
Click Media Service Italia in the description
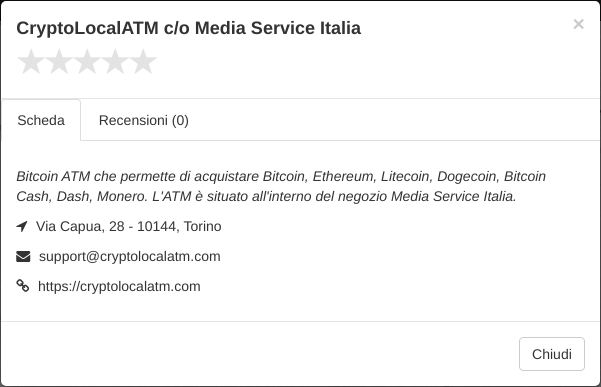[x=452, y=196]
